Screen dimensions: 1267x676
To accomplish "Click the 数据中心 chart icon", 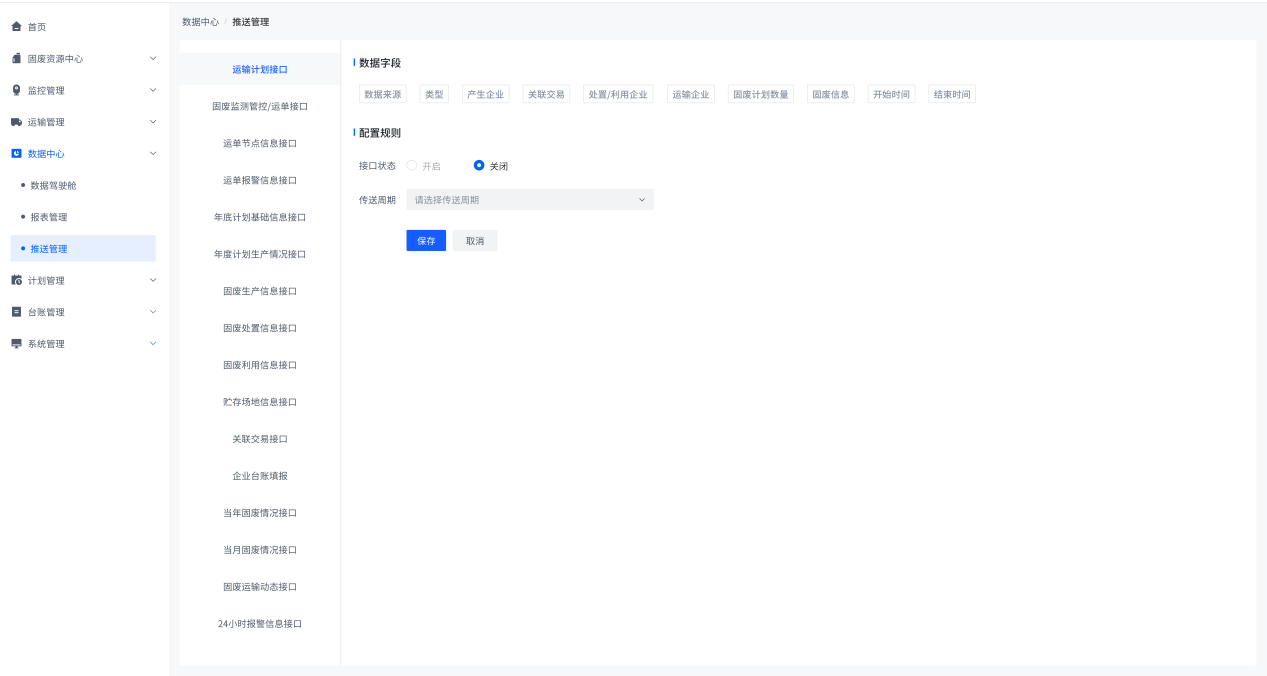I will click(16, 154).
